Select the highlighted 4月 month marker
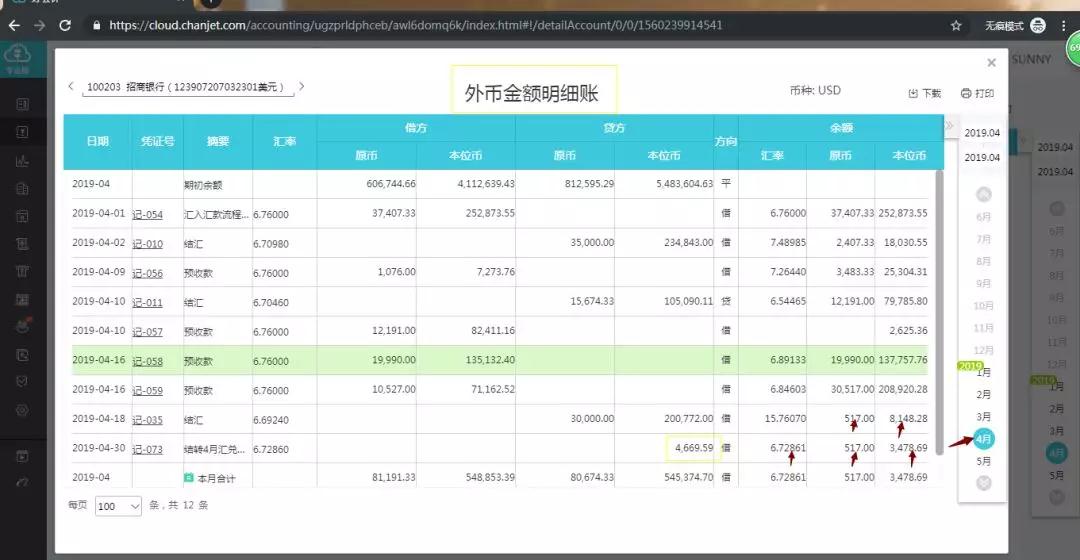Image resolution: width=1080 pixels, height=560 pixels. [x=984, y=439]
